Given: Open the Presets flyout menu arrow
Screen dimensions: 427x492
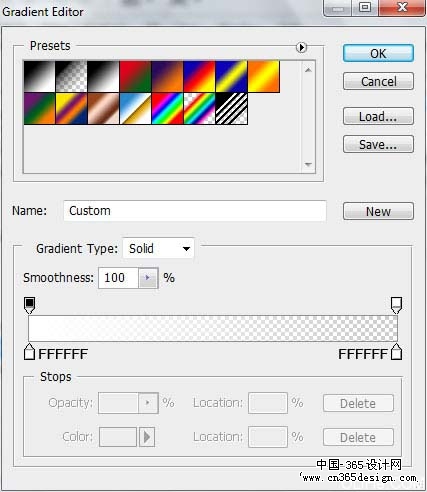Looking at the screenshot, I should (301, 47).
